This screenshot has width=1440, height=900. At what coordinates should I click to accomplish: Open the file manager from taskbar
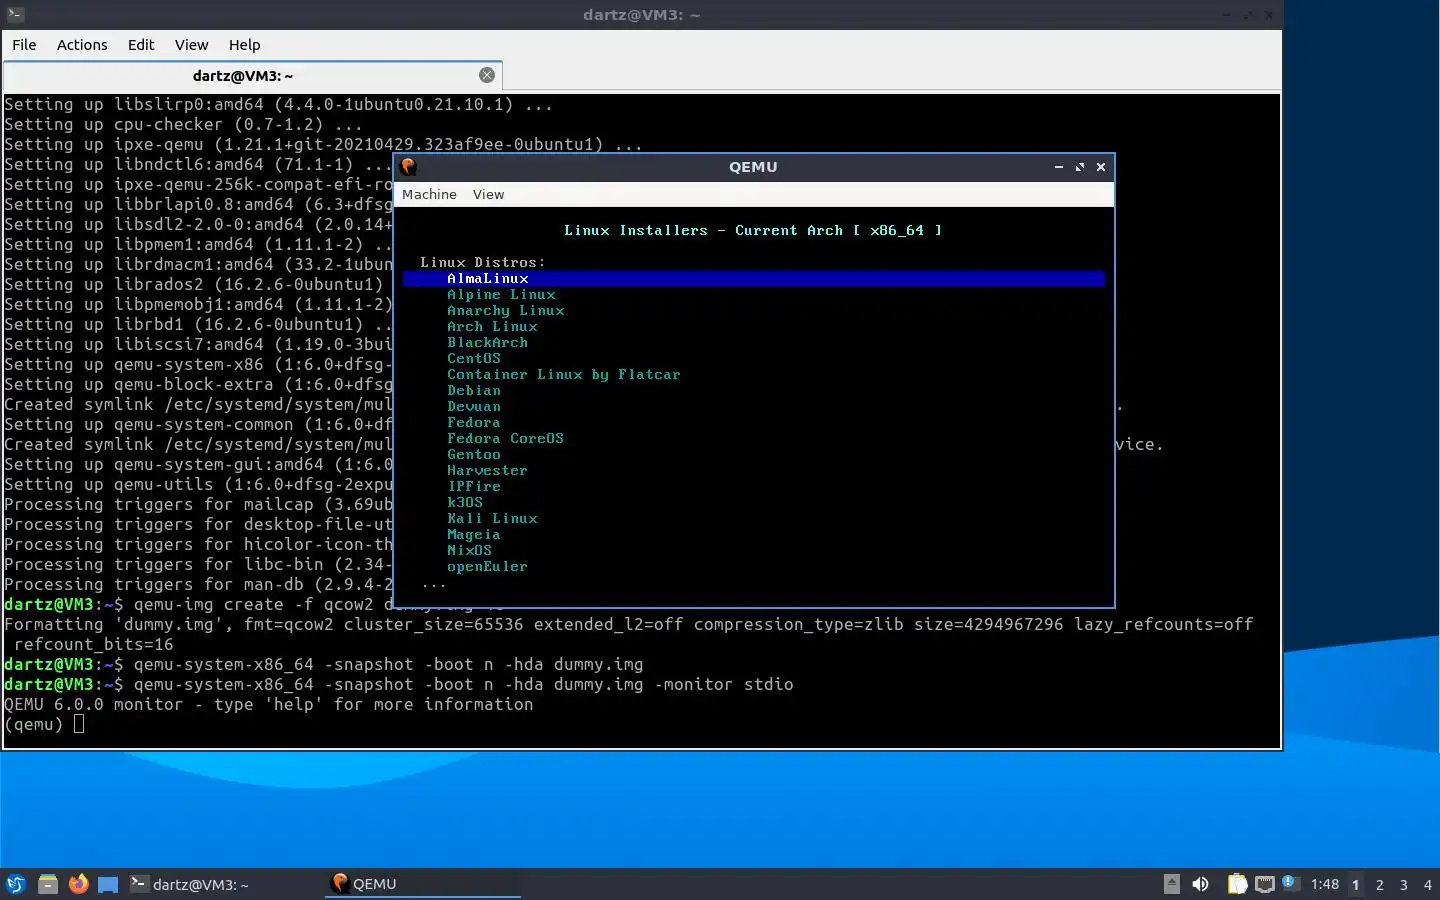click(x=47, y=884)
